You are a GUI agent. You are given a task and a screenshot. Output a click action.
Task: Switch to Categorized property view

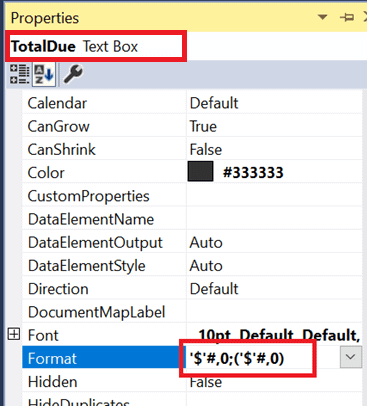click(x=19, y=74)
